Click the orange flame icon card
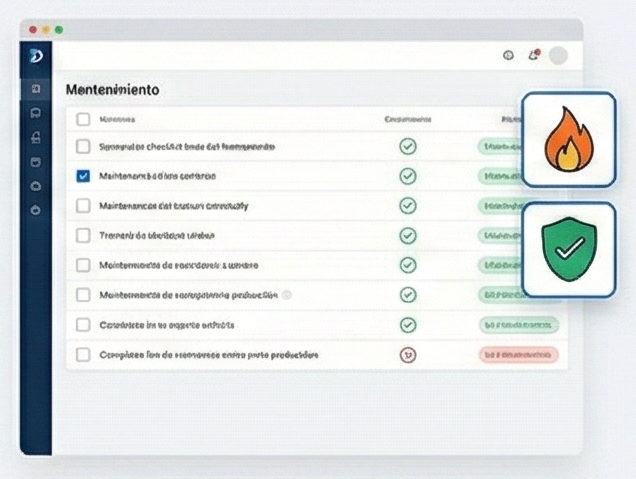 point(568,140)
